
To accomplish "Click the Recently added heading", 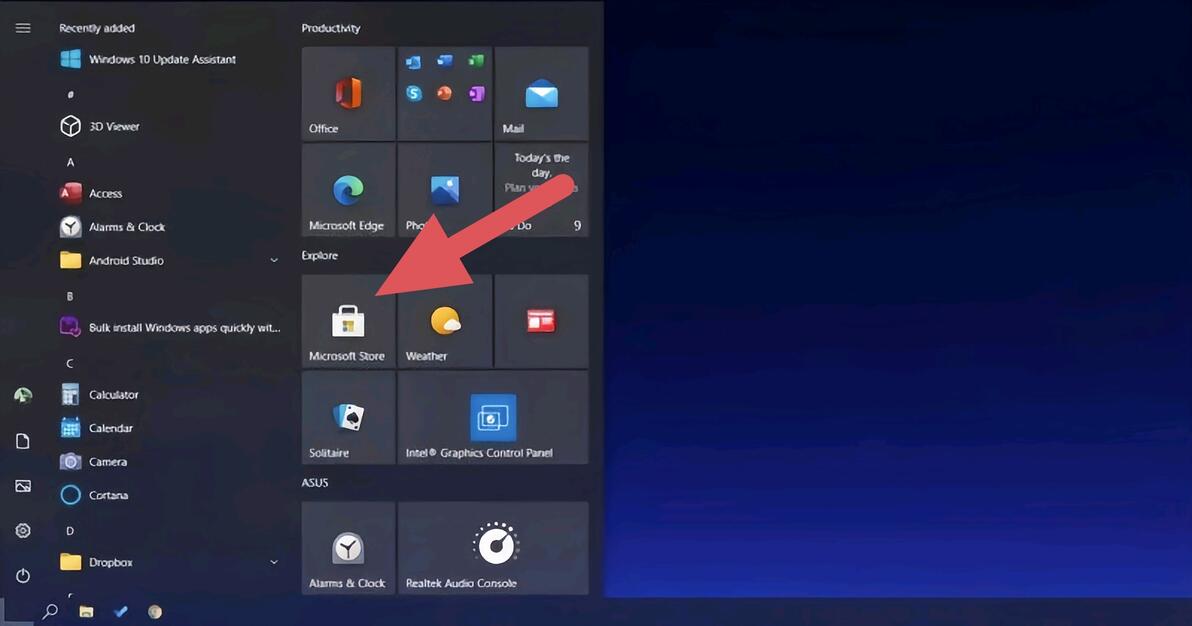I will 97,28.
